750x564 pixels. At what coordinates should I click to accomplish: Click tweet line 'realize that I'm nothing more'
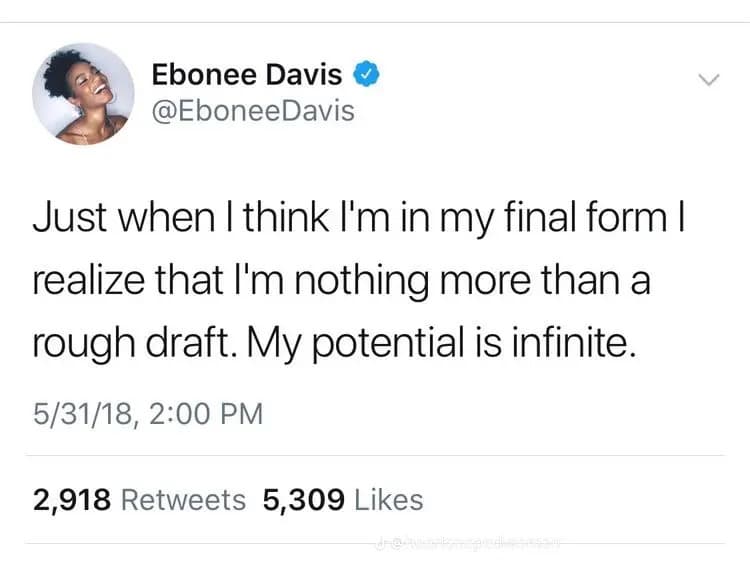(341, 281)
